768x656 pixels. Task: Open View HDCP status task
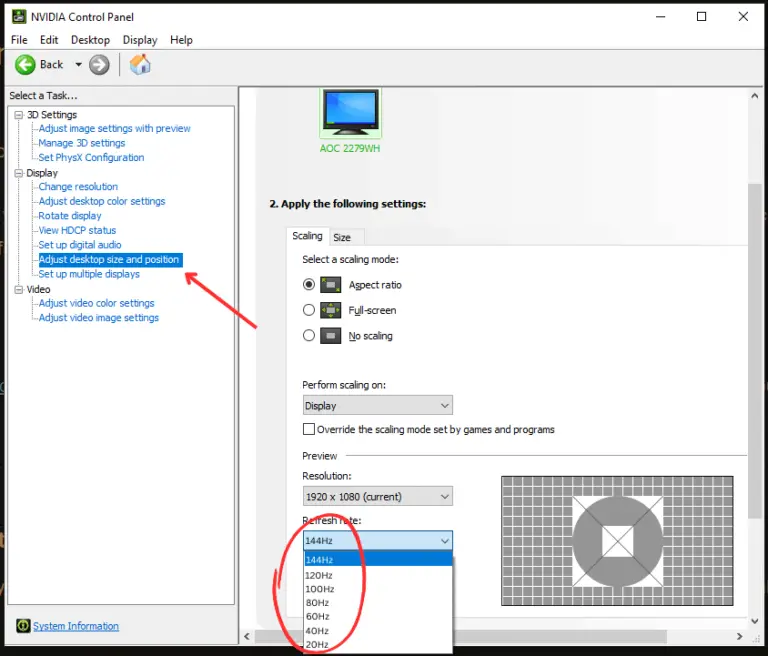point(77,230)
